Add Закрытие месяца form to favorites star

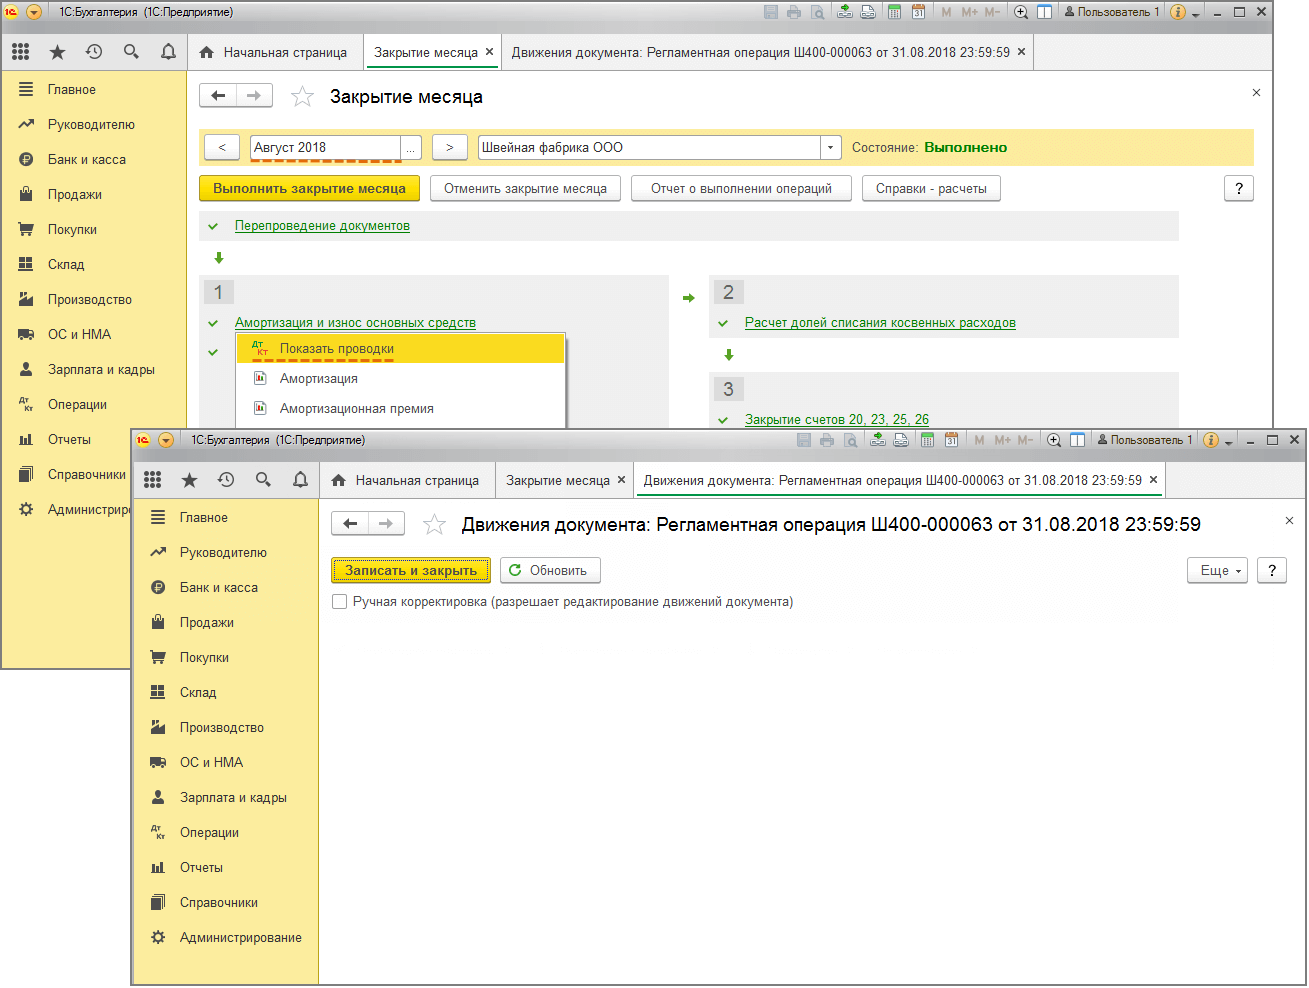[302, 97]
